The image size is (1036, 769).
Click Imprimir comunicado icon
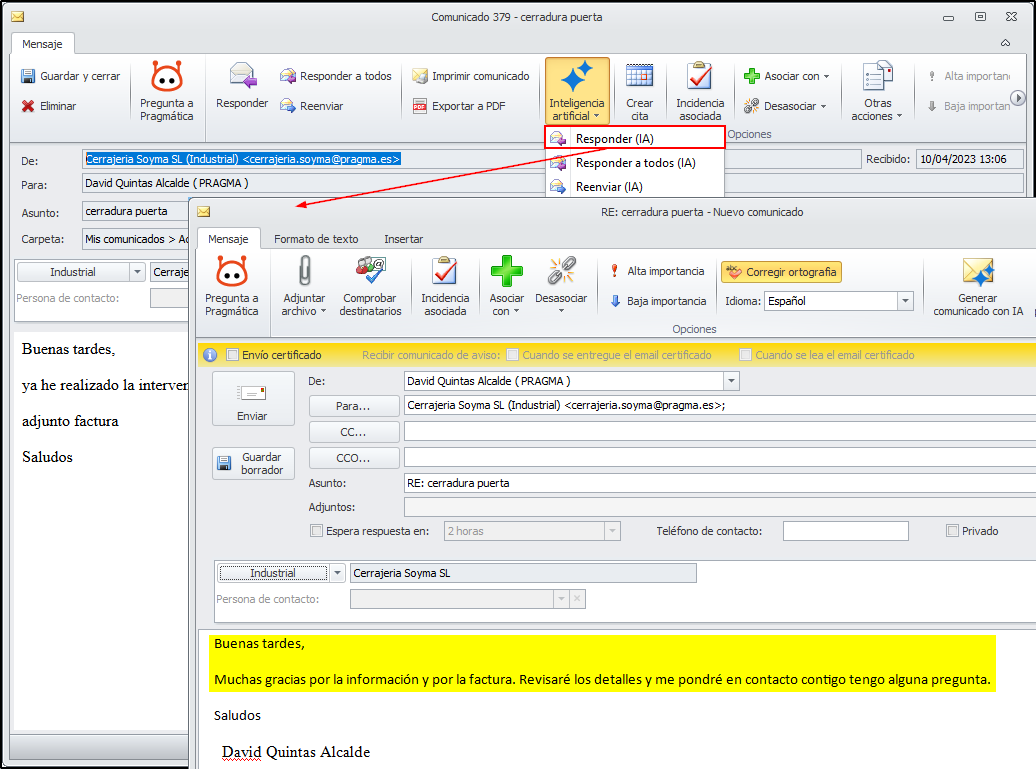(x=420, y=76)
